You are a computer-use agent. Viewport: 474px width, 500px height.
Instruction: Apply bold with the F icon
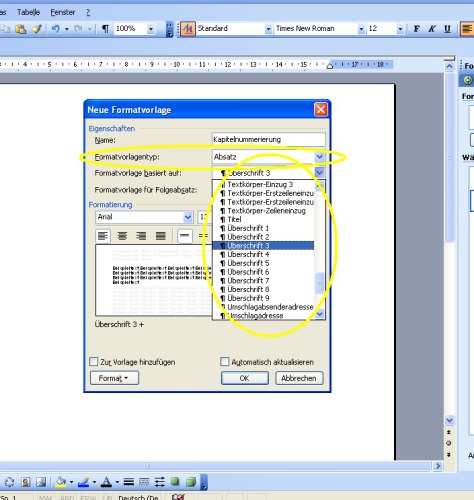(416, 29)
